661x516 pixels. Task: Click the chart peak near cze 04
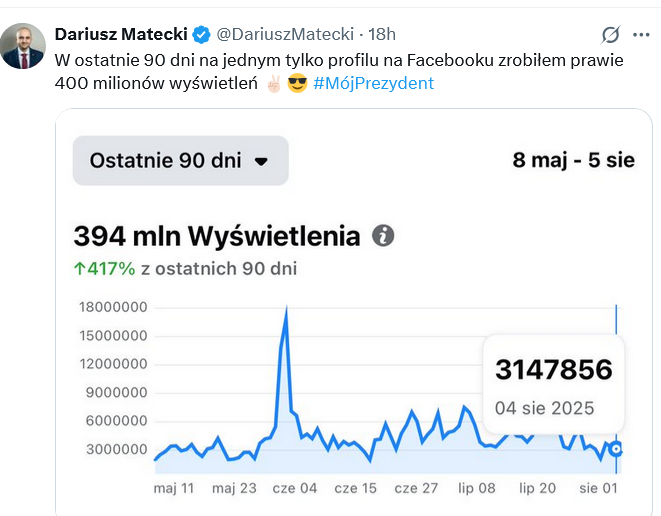287,312
